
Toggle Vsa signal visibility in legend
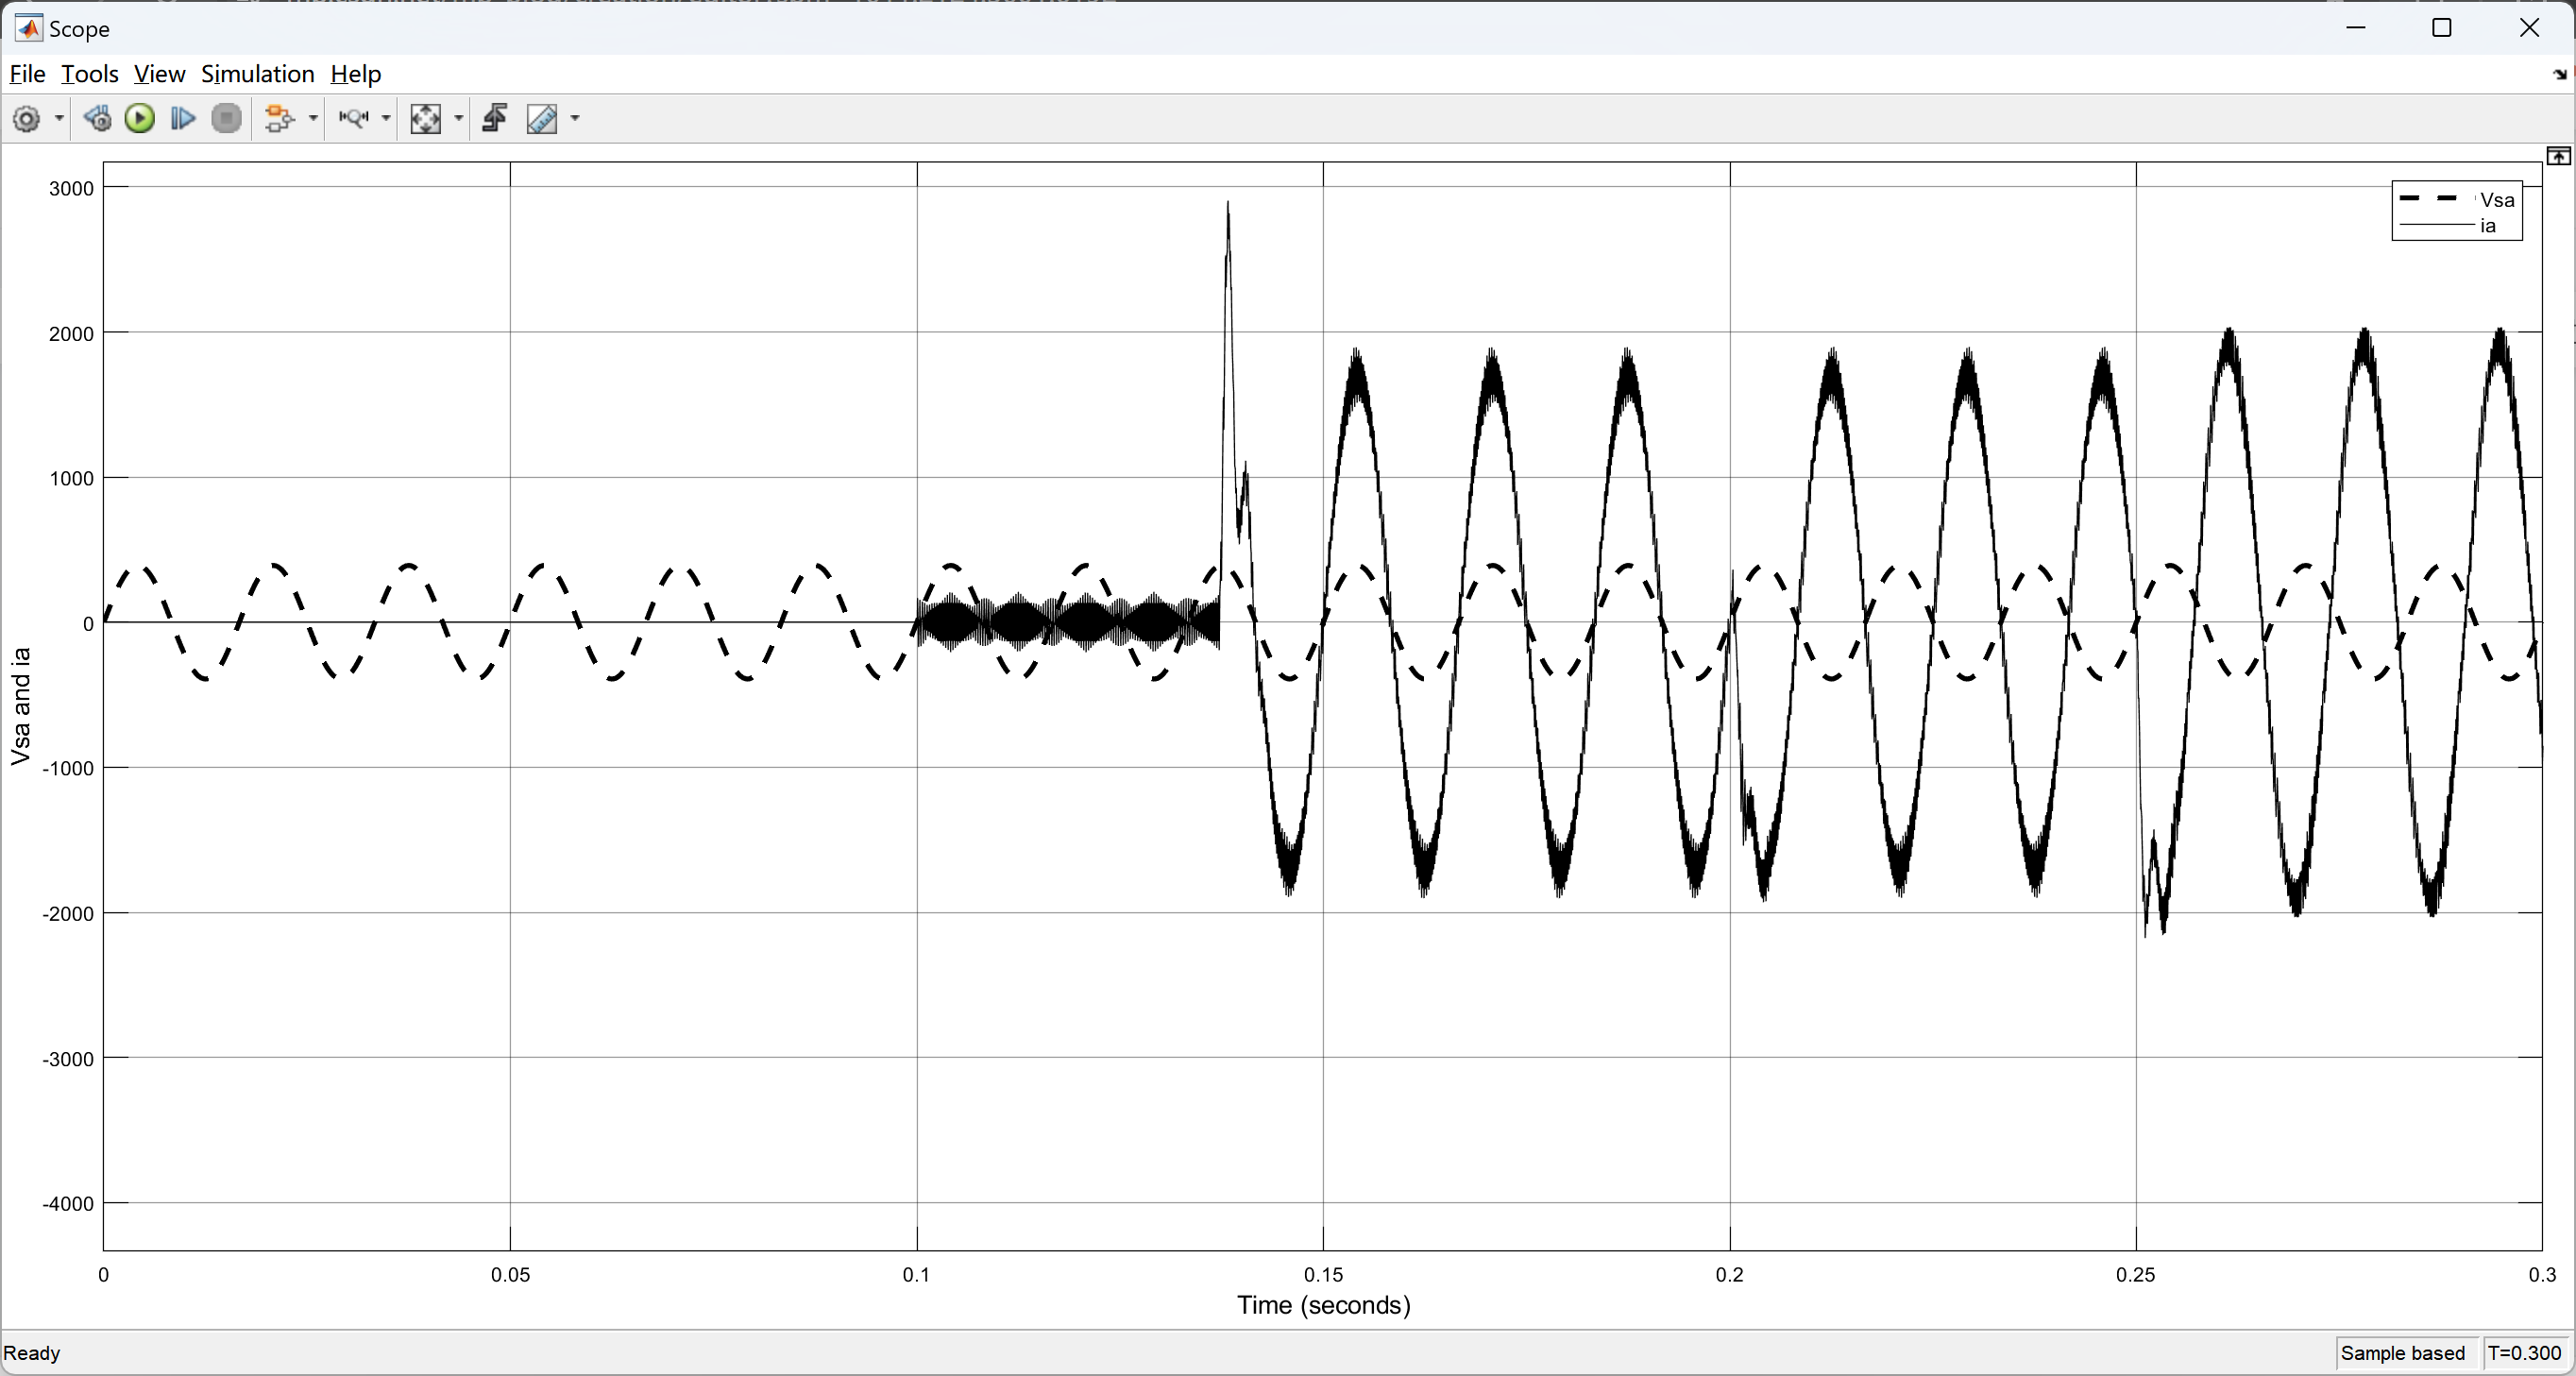click(x=2496, y=200)
